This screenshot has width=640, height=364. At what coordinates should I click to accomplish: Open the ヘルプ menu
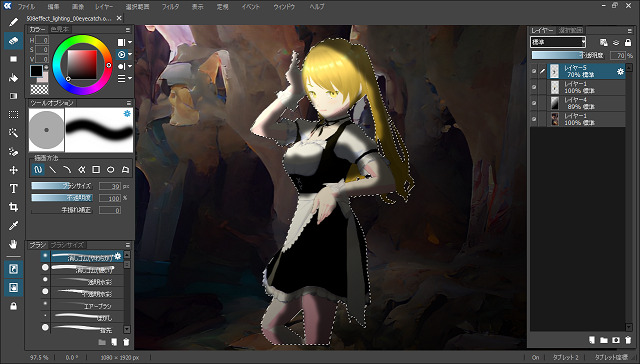pos(317,7)
